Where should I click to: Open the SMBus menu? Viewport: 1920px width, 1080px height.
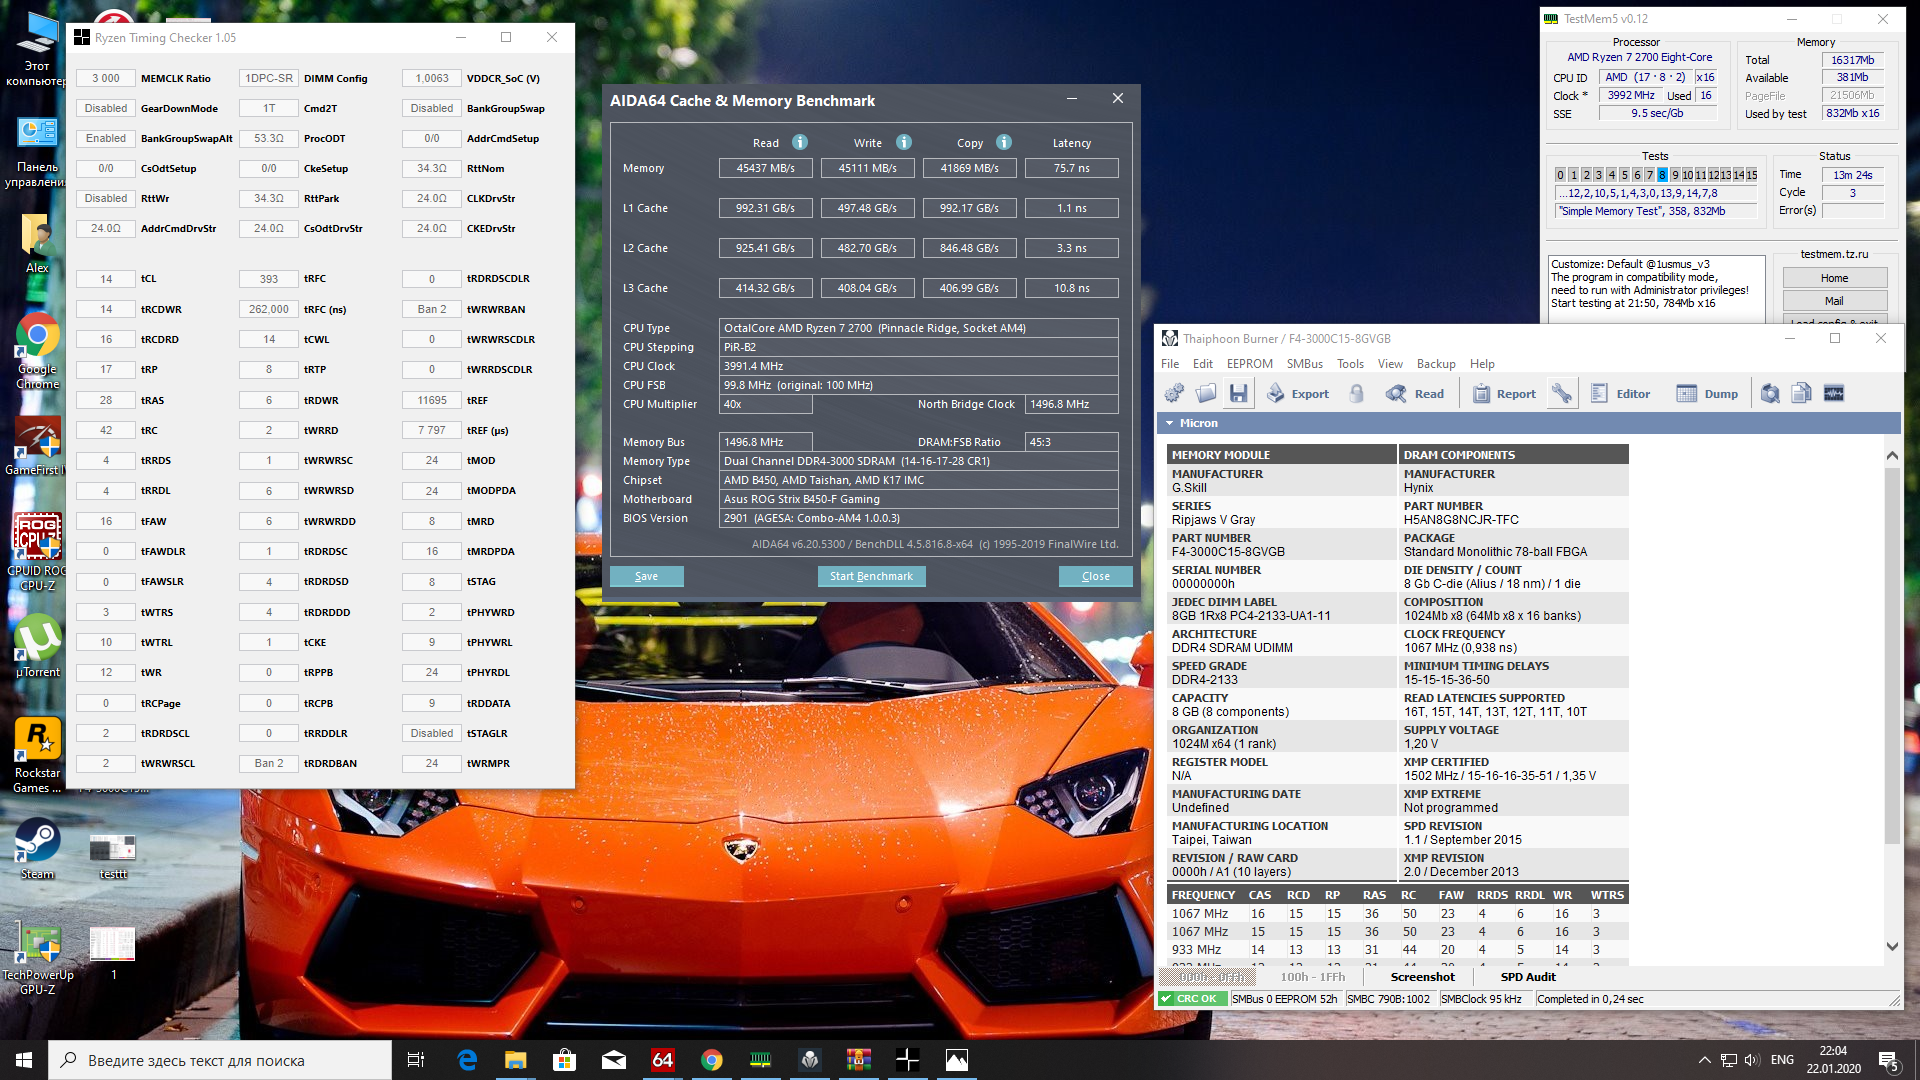pos(1304,364)
